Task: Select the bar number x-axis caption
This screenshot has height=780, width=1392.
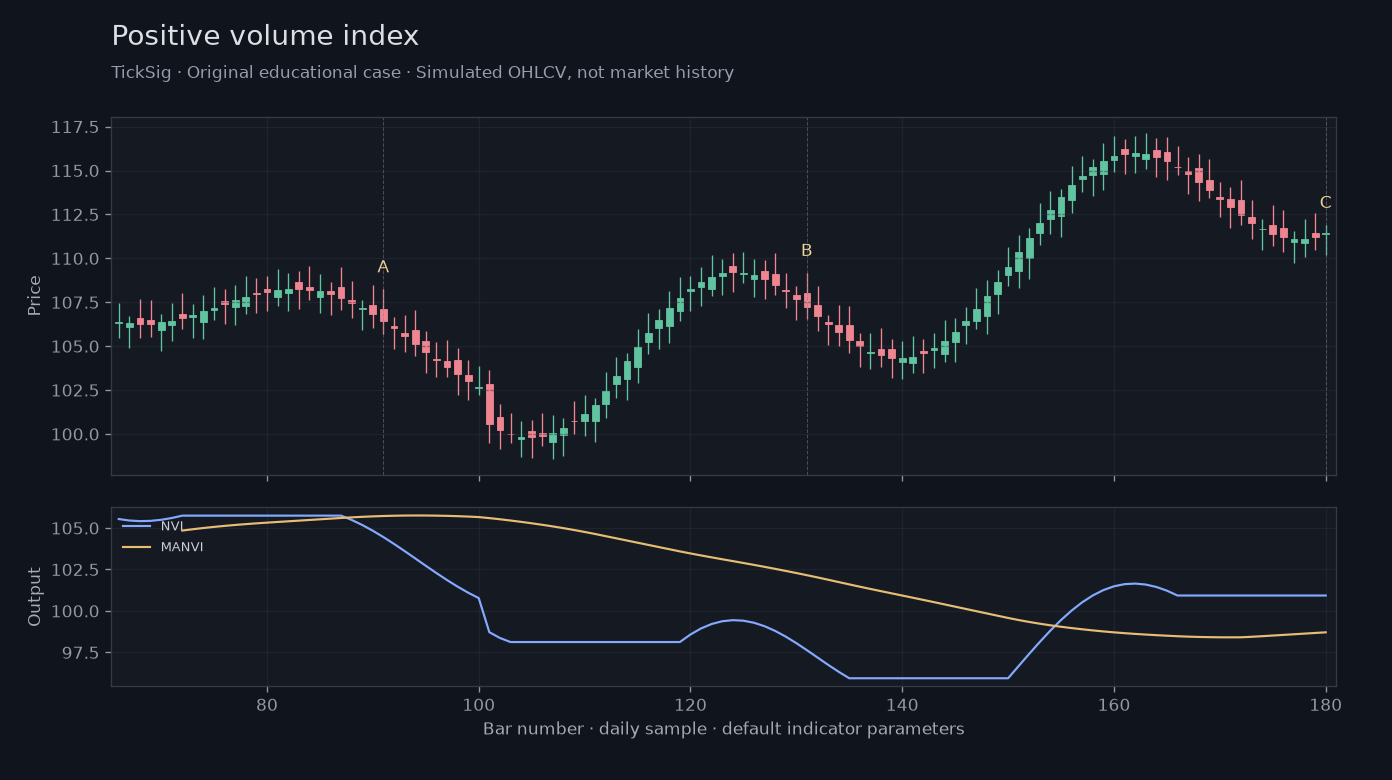Action: click(x=724, y=729)
